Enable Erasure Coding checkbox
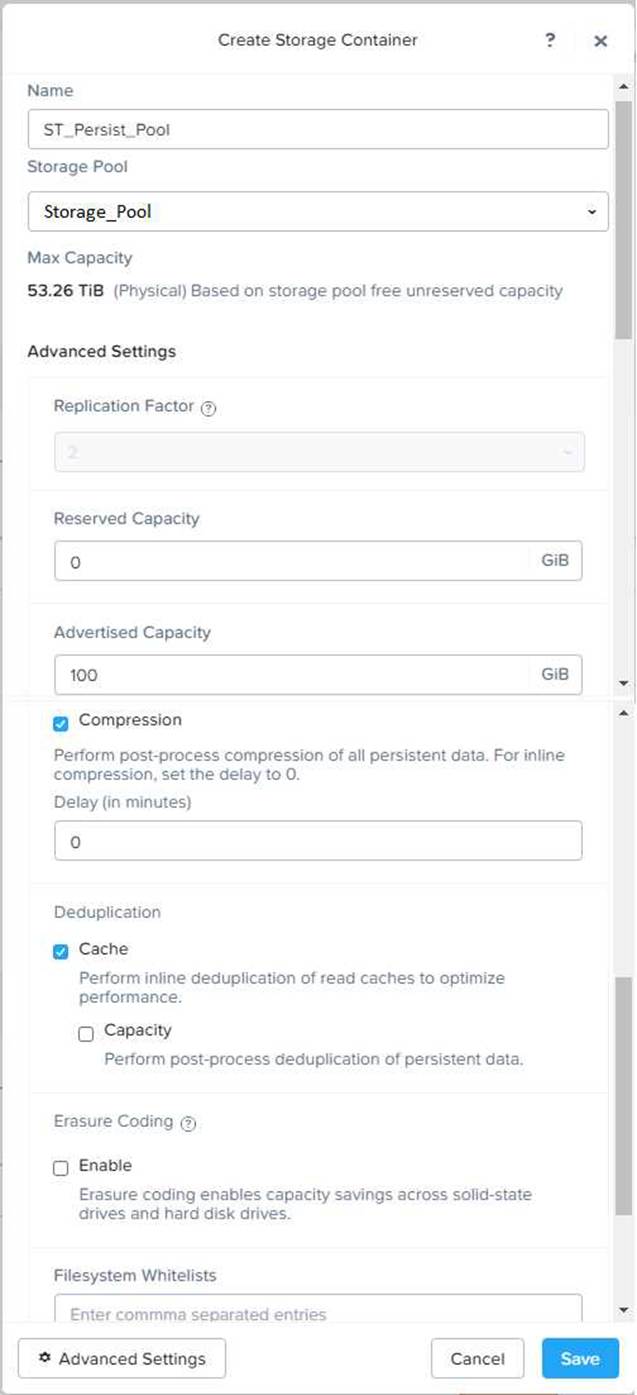 pos(61,1167)
